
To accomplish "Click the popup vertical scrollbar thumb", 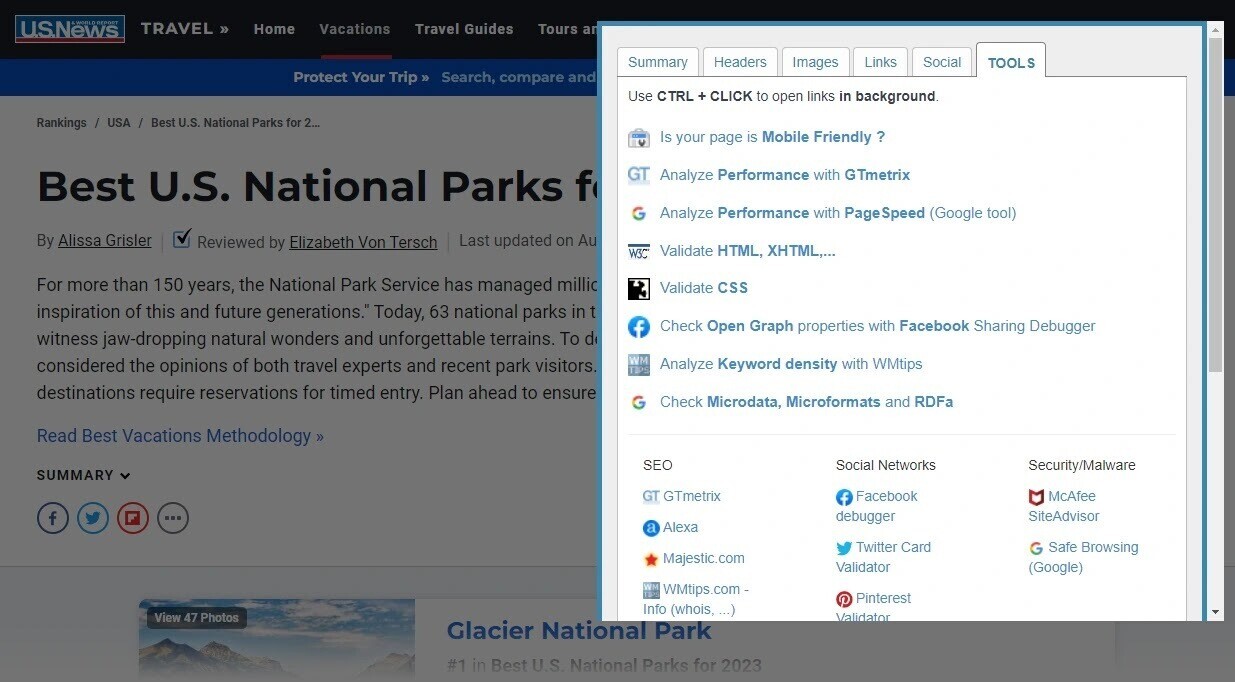I will coord(1215,205).
